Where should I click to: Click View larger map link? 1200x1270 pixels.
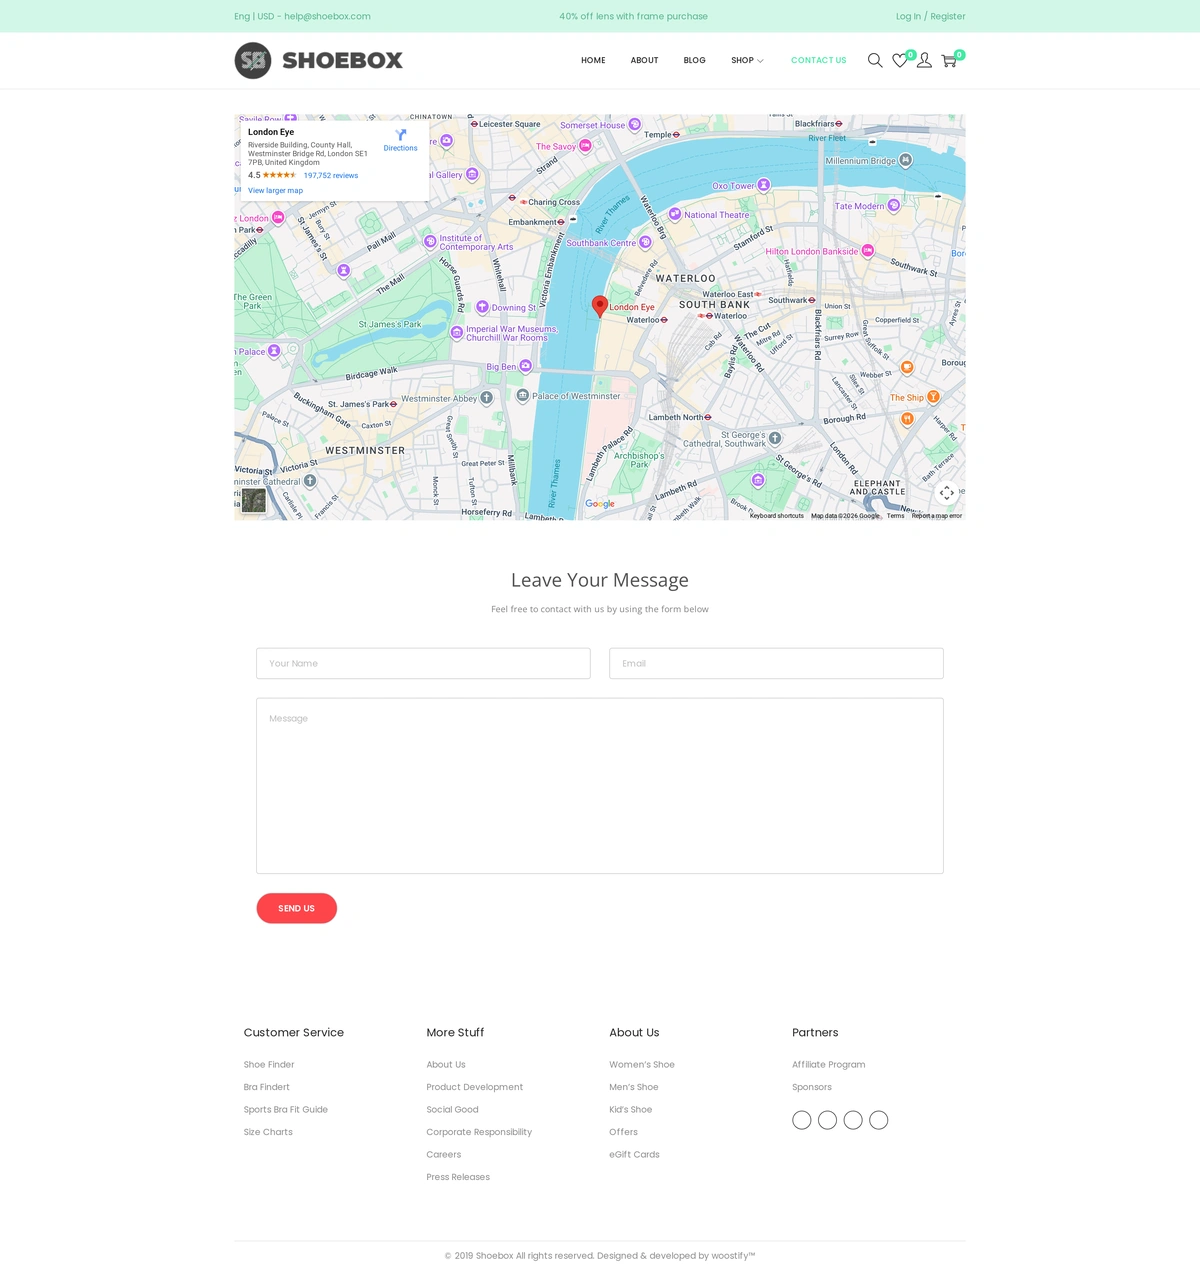click(x=275, y=191)
